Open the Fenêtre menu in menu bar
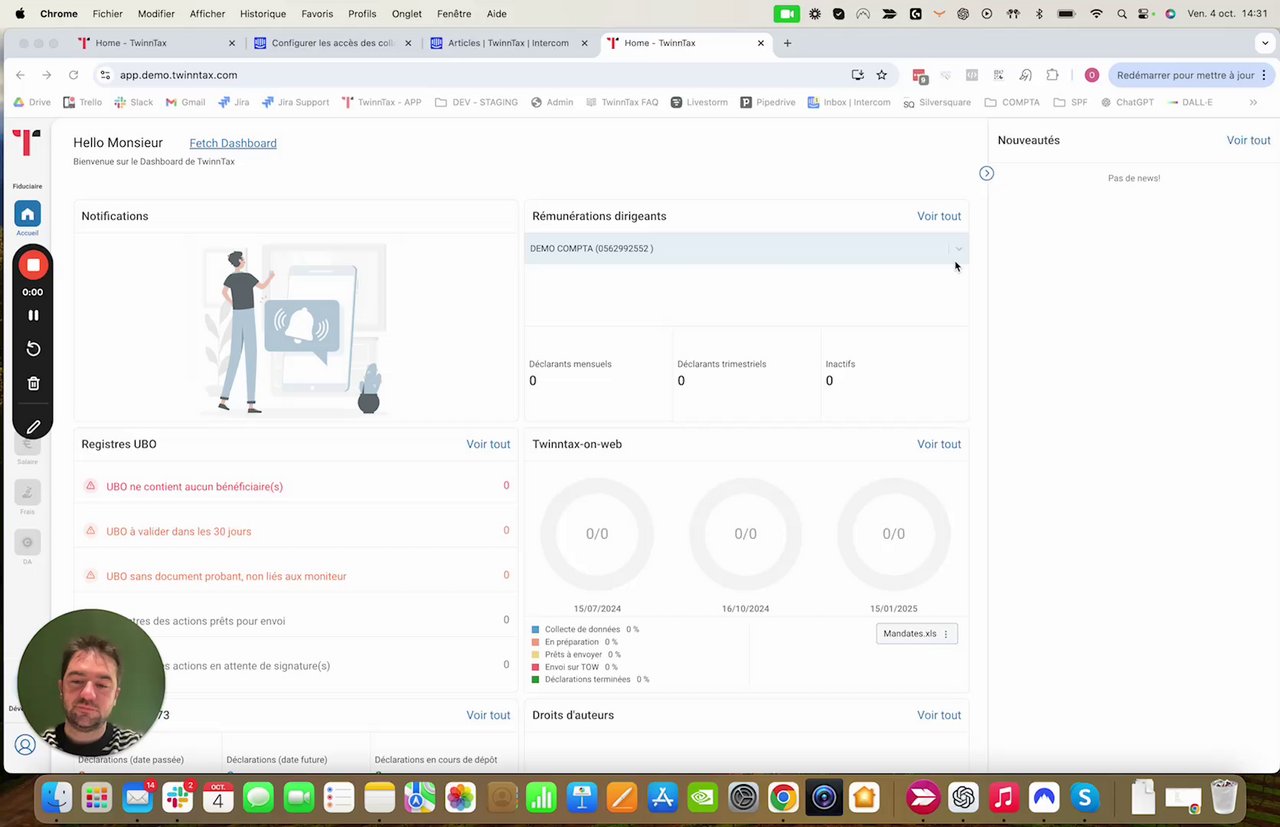This screenshot has height=827, width=1280. (454, 14)
